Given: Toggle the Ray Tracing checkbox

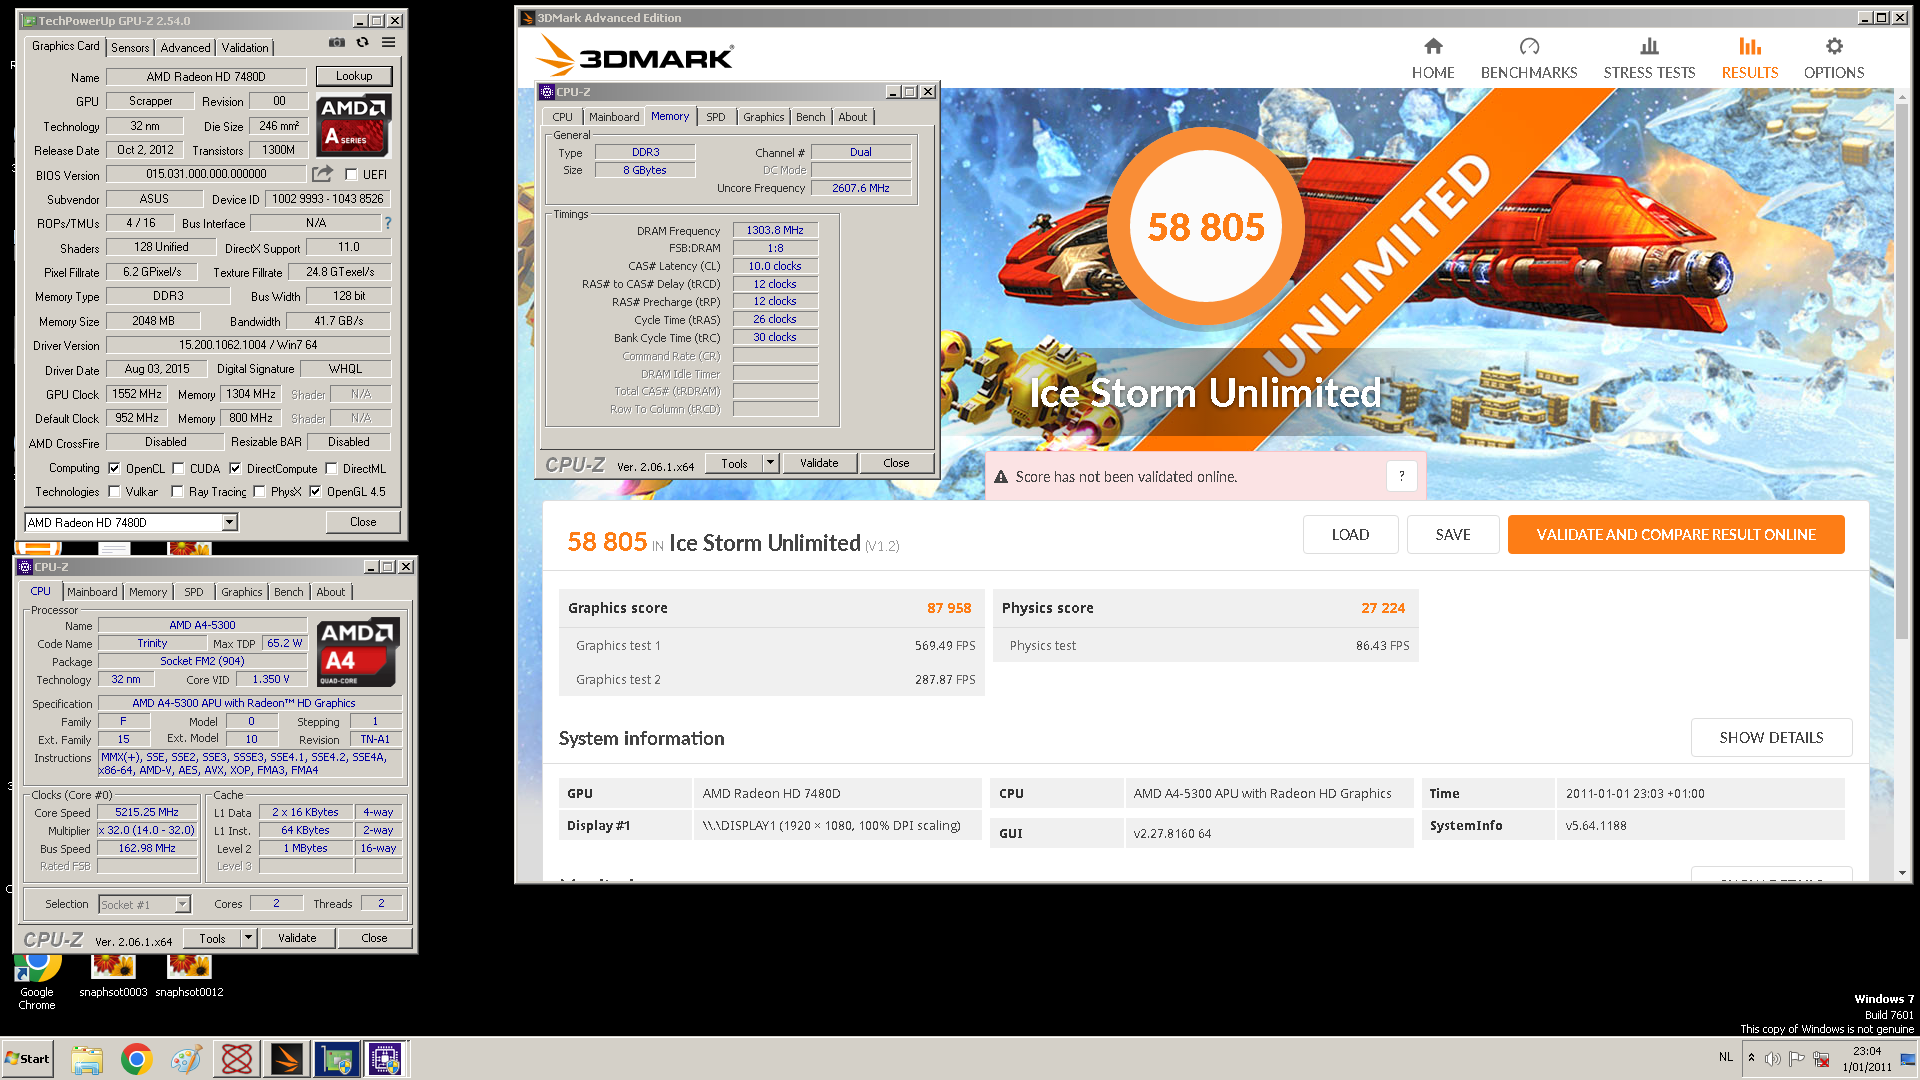Looking at the screenshot, I should 177,491.
